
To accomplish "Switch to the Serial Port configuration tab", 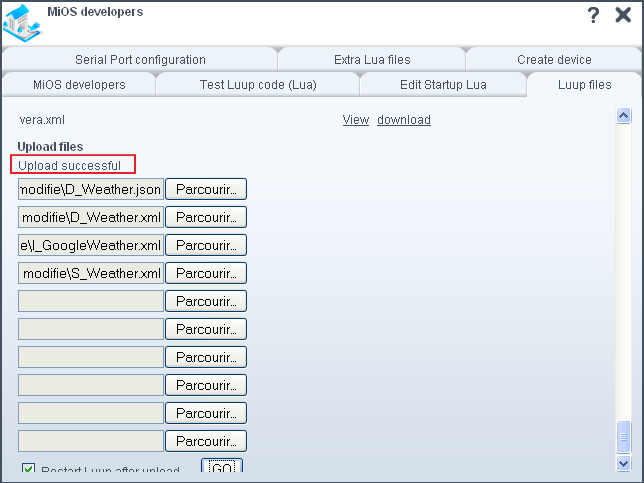I will click(x=140, y=60).
